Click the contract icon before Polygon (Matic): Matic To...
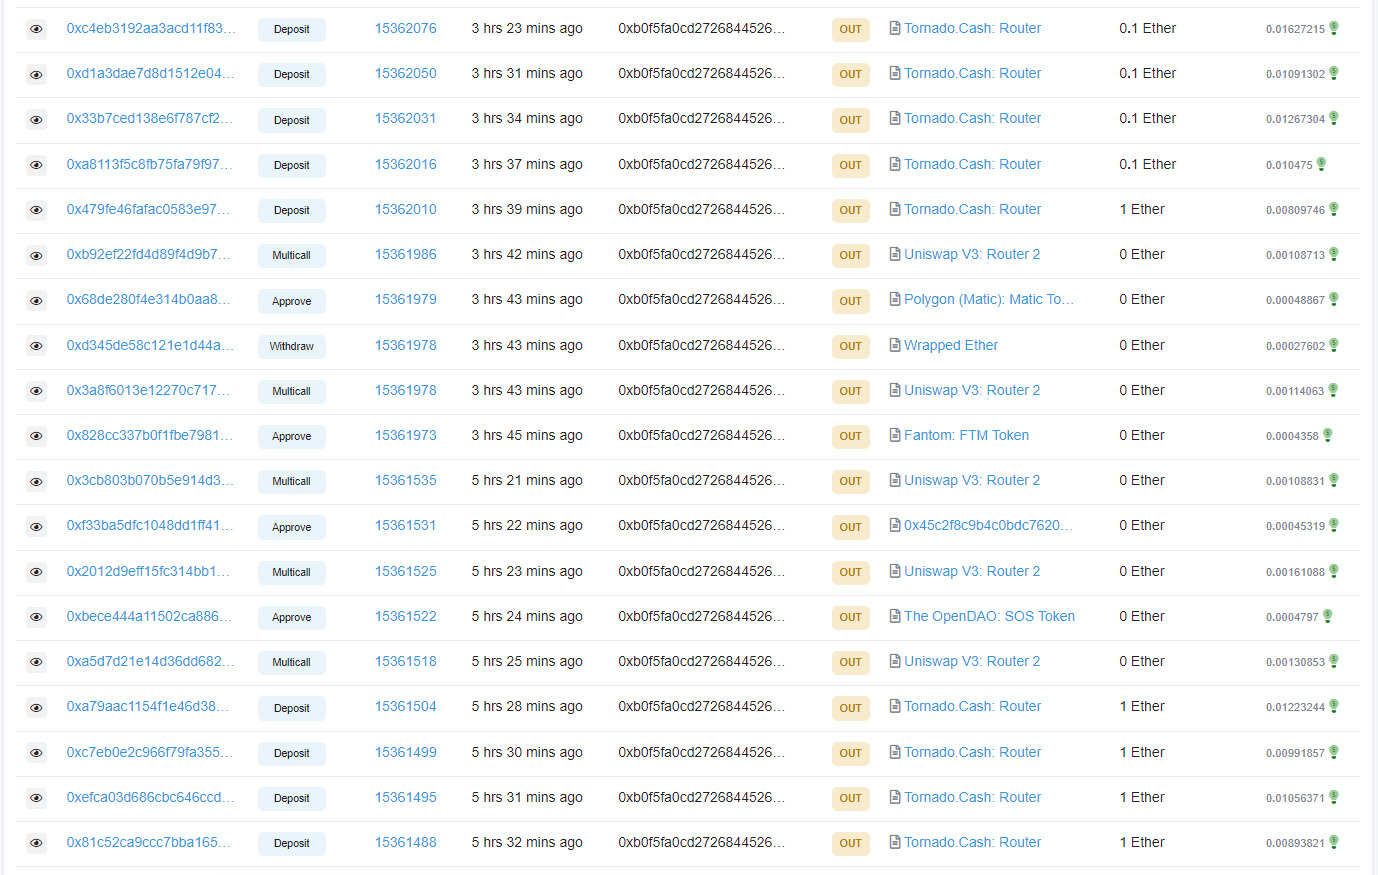 [895, 299]
